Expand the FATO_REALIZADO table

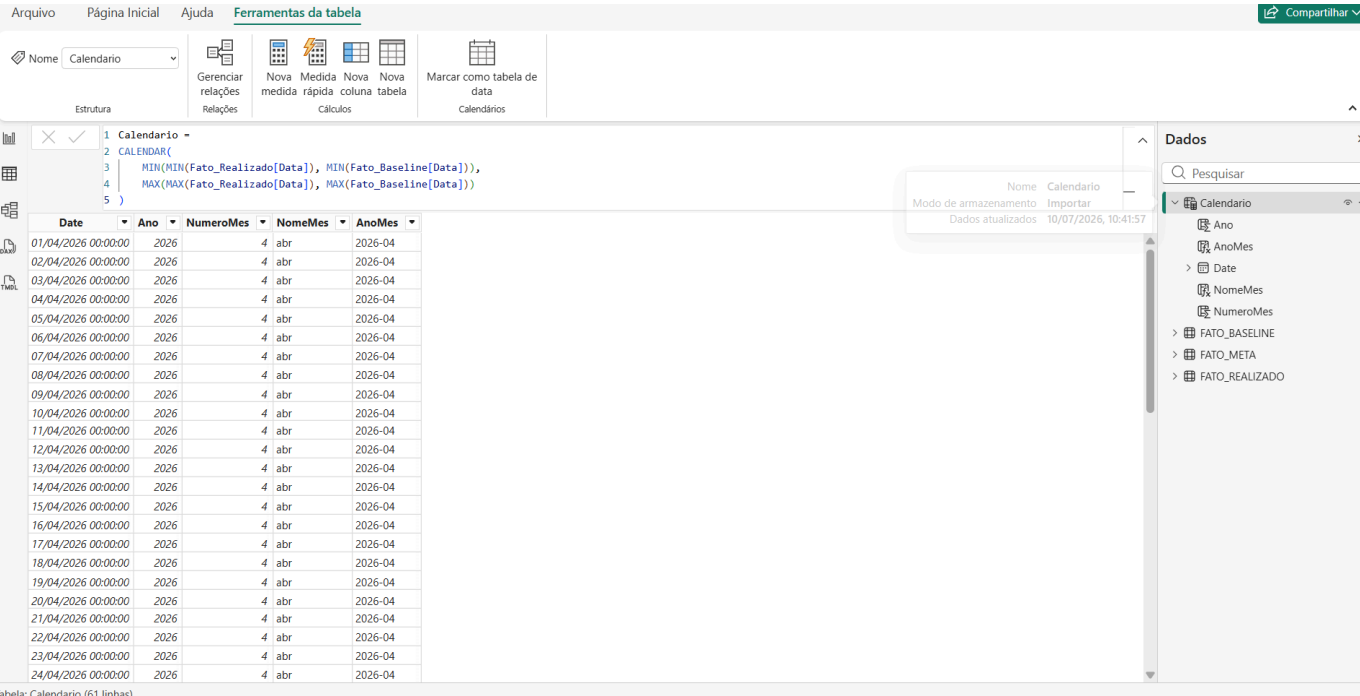(1175, 377)
